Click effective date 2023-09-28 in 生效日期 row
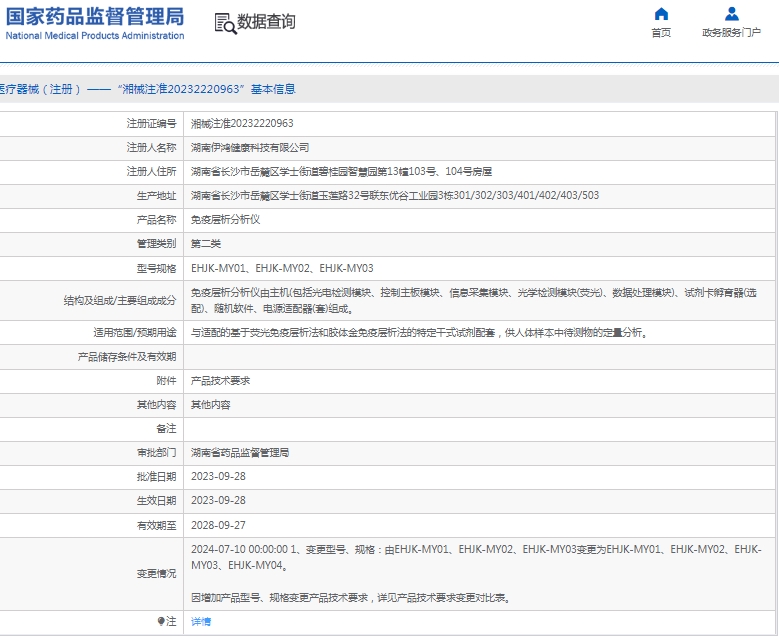 [219, 500]
